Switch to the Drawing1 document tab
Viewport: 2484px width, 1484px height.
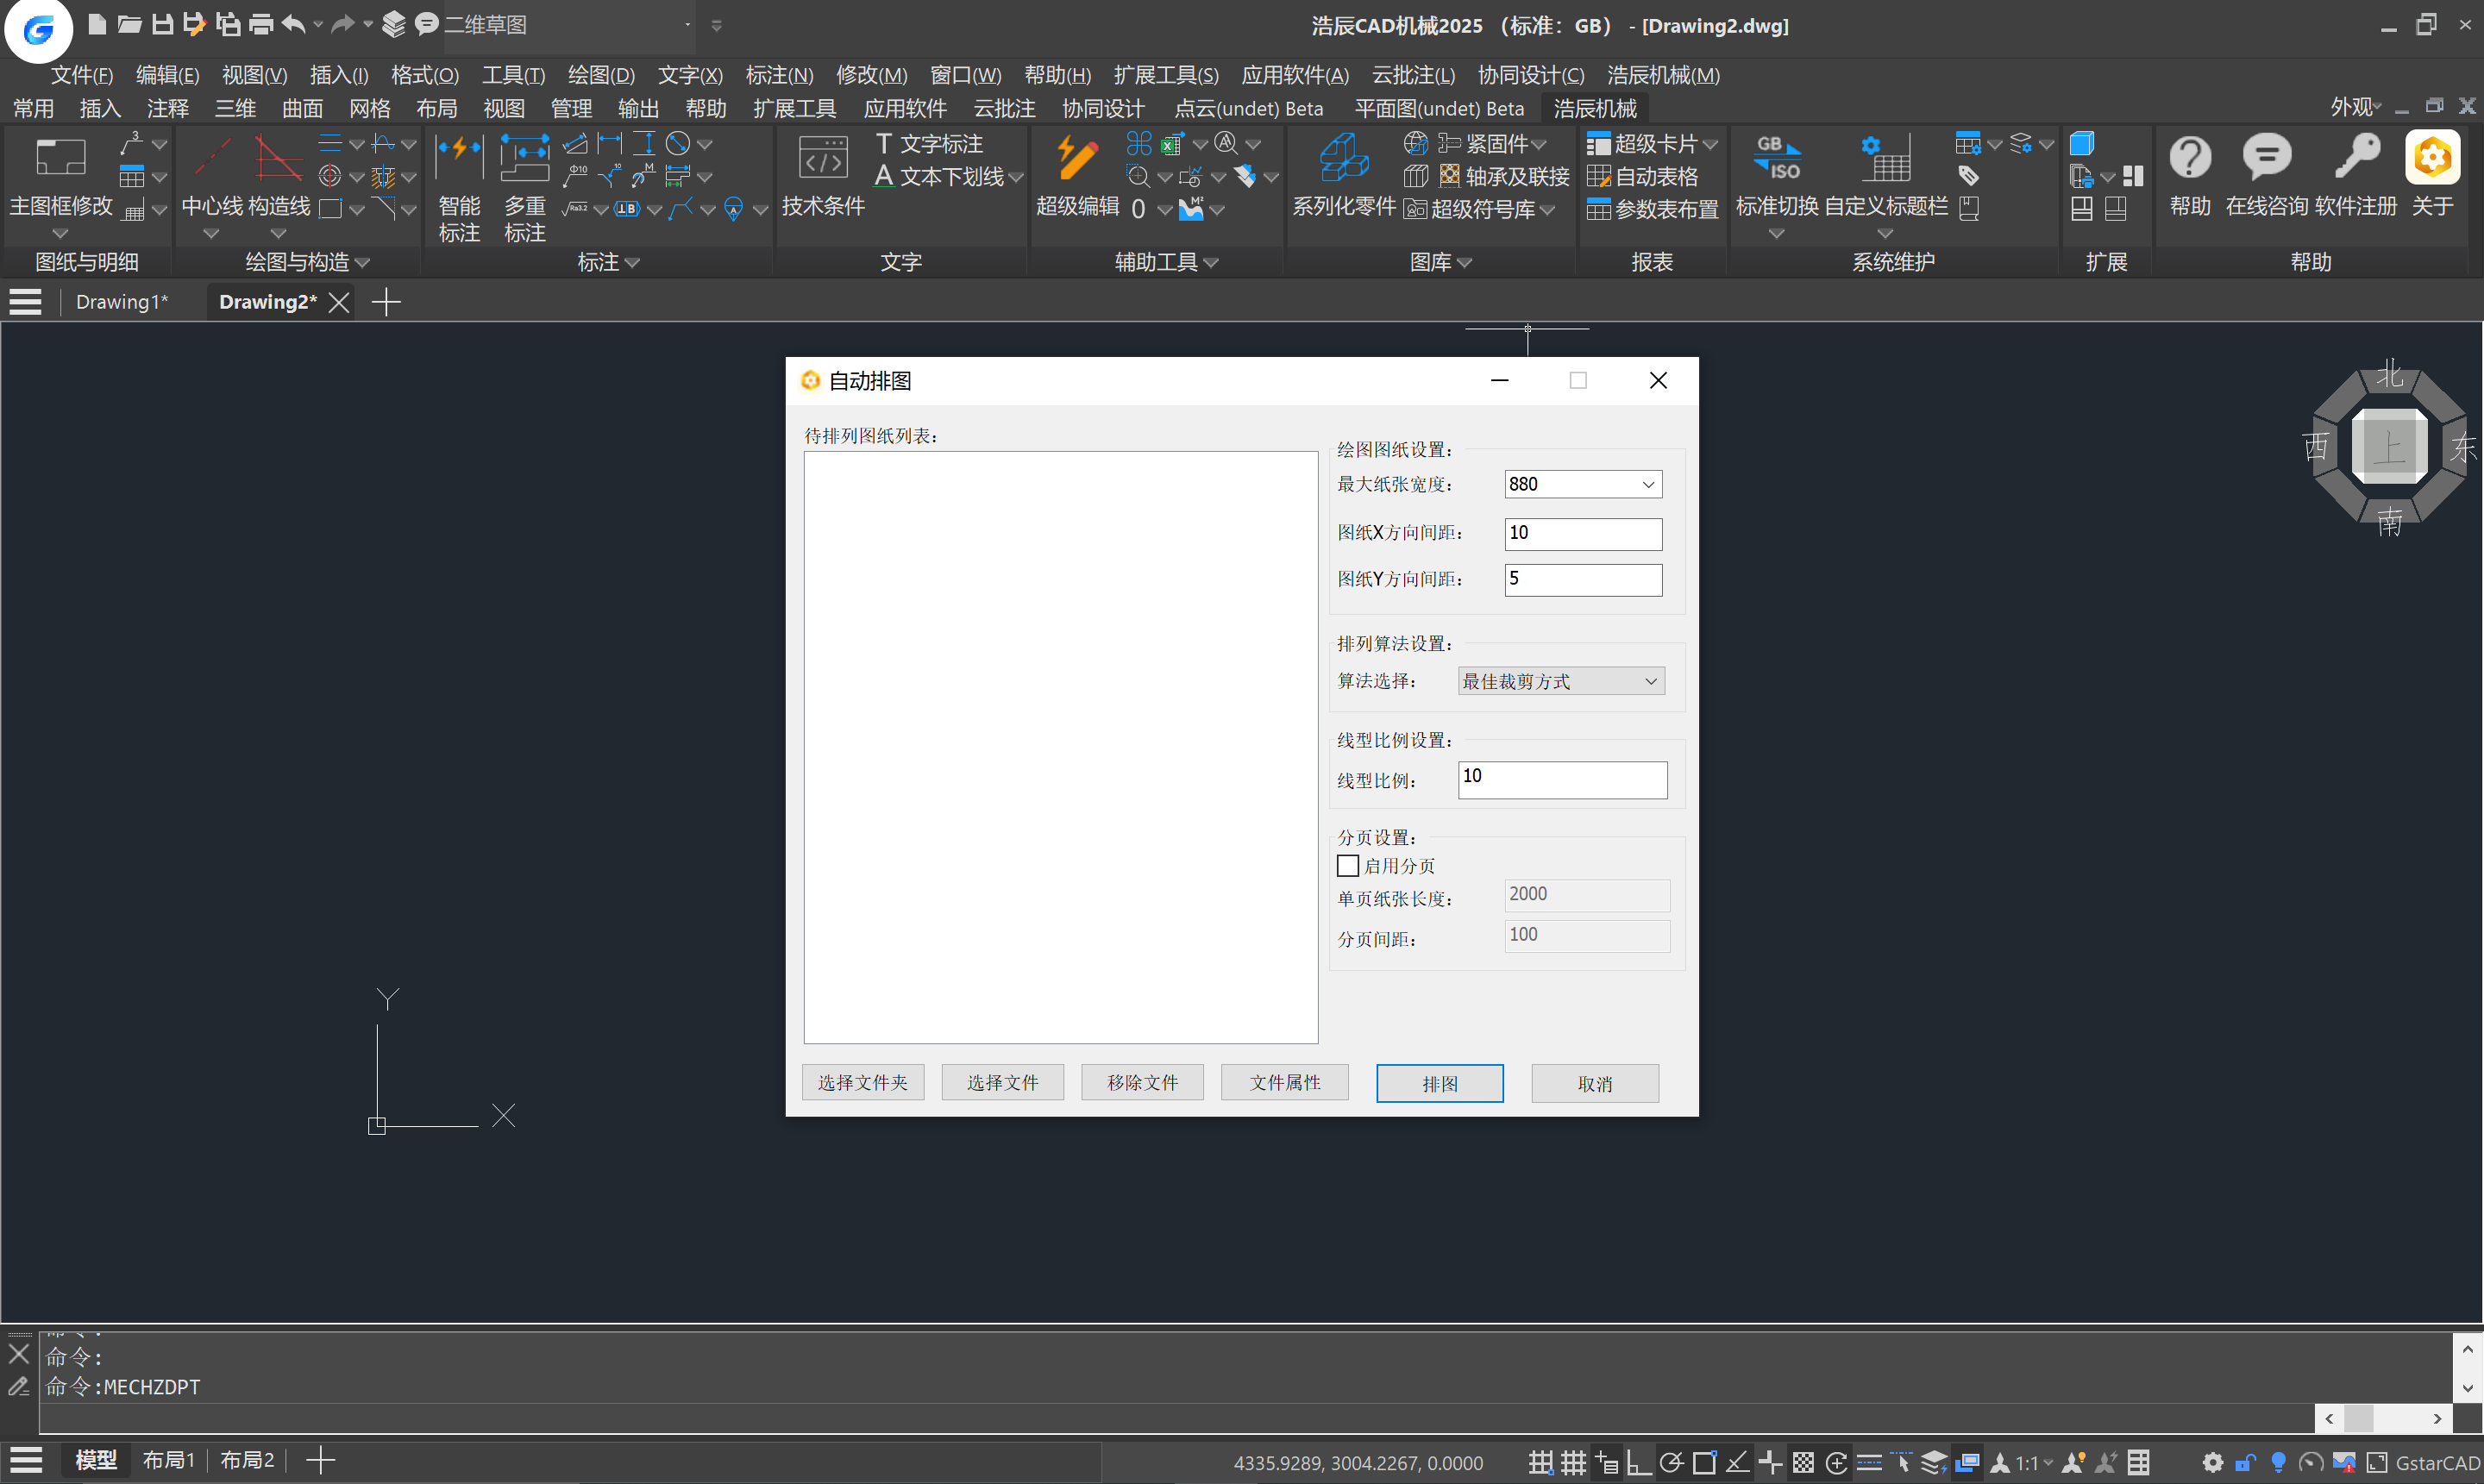122,302
